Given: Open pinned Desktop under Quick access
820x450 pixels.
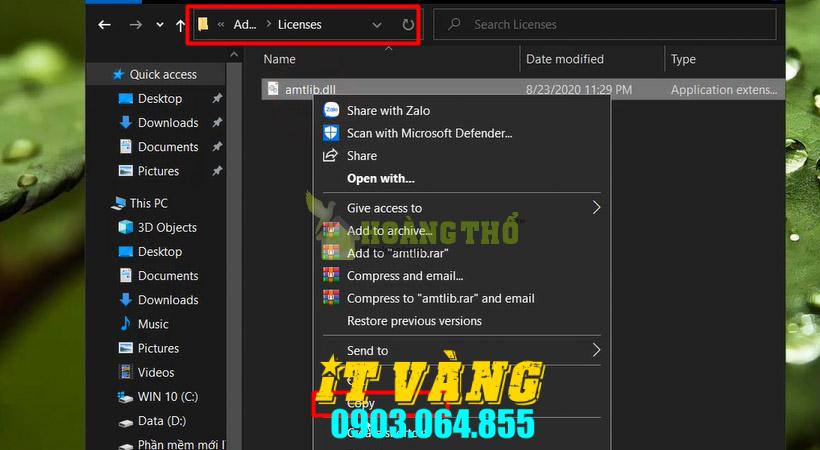Looking at the screenshot, I should [x=160, y=98].
